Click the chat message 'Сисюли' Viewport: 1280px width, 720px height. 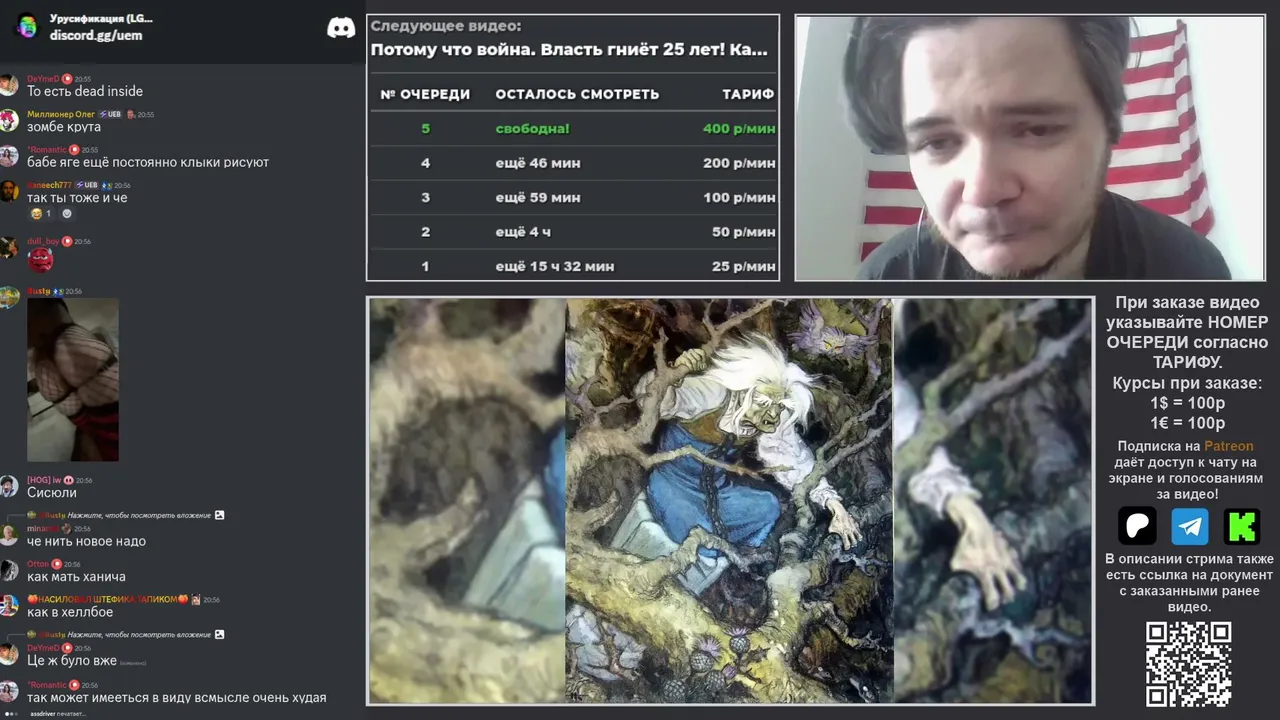[x=52, y=493]
